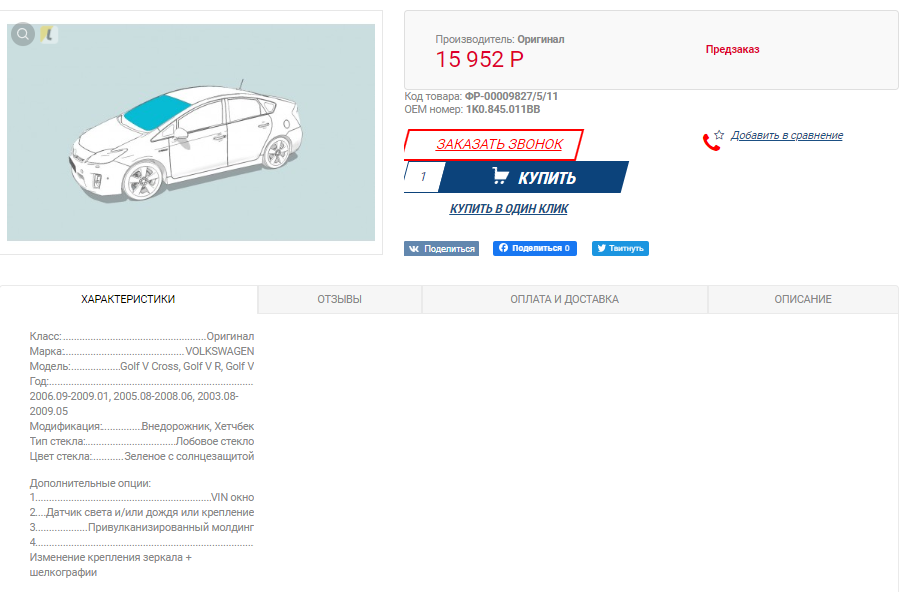Follow the КУПИТЬ В ОДИН КЛИК link
The width and height of the screenshot is (903, 592).
(x=509, y=208)
